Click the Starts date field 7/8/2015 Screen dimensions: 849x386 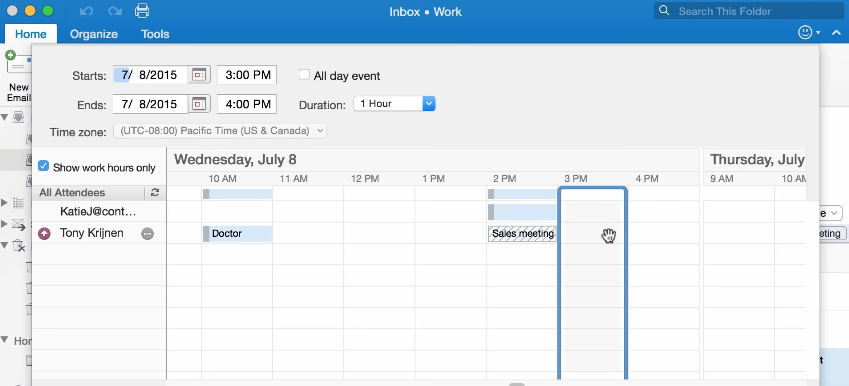coord(151,75)
